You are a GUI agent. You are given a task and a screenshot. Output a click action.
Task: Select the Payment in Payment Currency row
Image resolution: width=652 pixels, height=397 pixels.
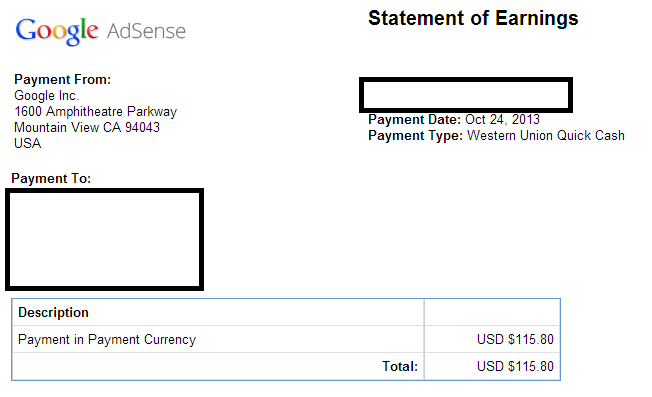[286, 339]
